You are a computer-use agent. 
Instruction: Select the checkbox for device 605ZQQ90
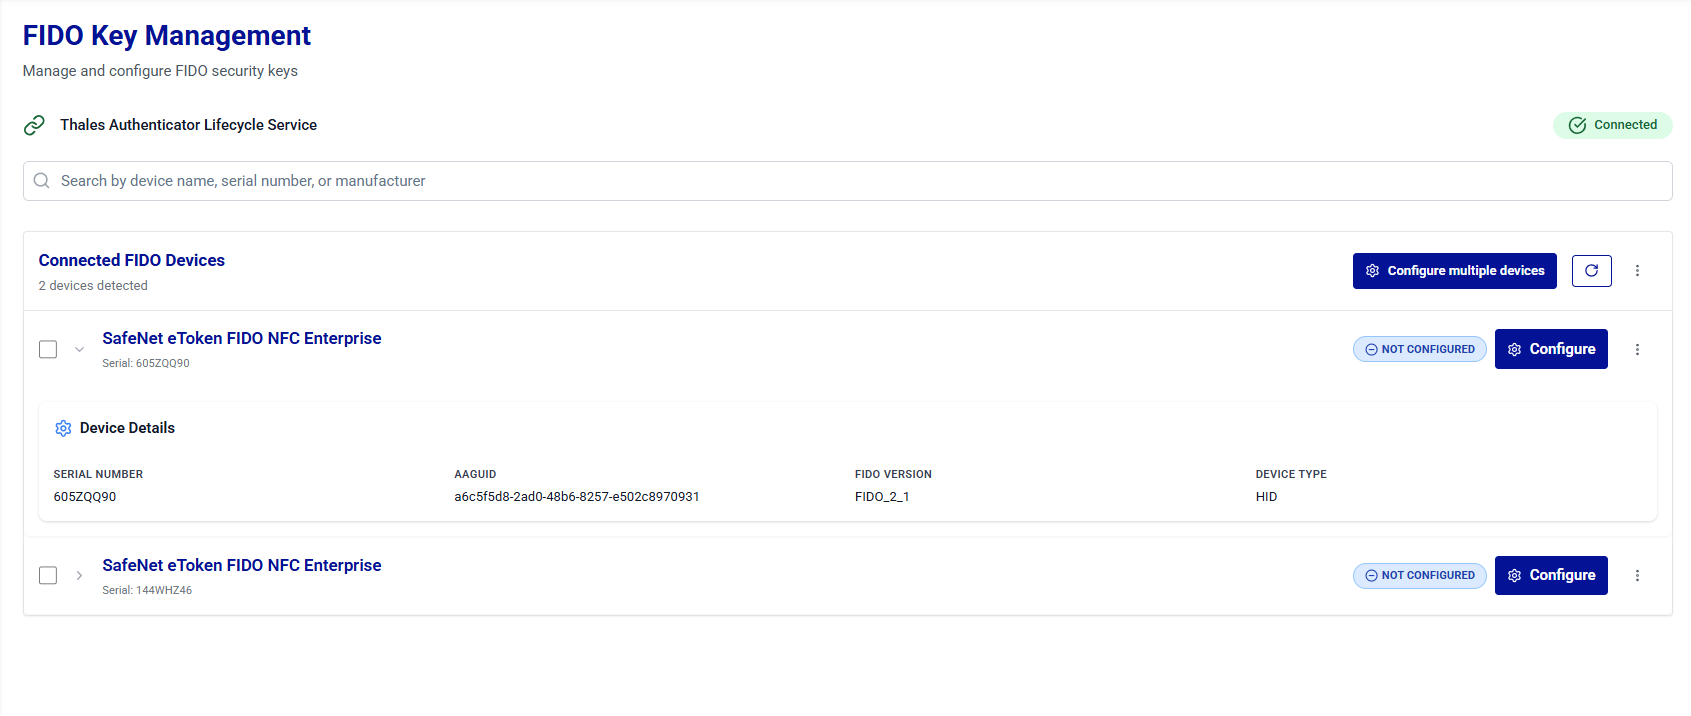48,349
